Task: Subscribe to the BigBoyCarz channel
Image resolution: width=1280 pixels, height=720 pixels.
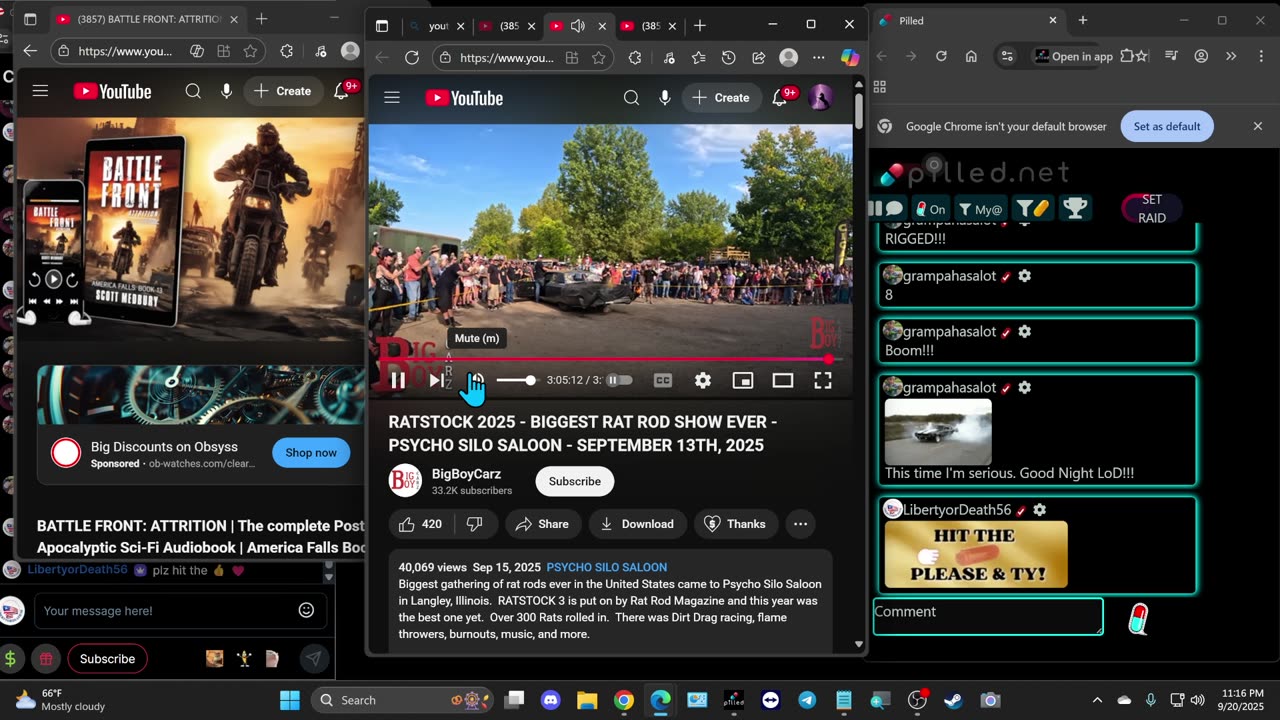Action: (x=574, y=481)
